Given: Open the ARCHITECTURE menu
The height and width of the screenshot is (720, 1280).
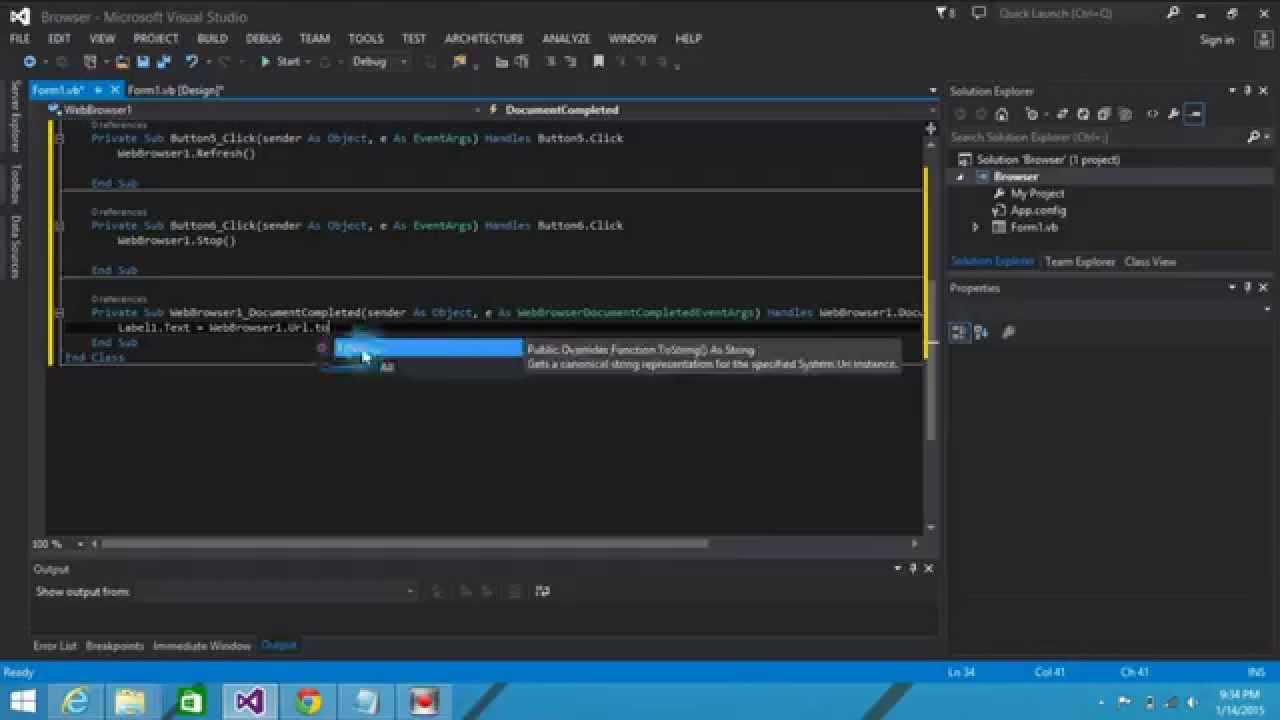Looking at the screenshot, I should pos(484,39).
